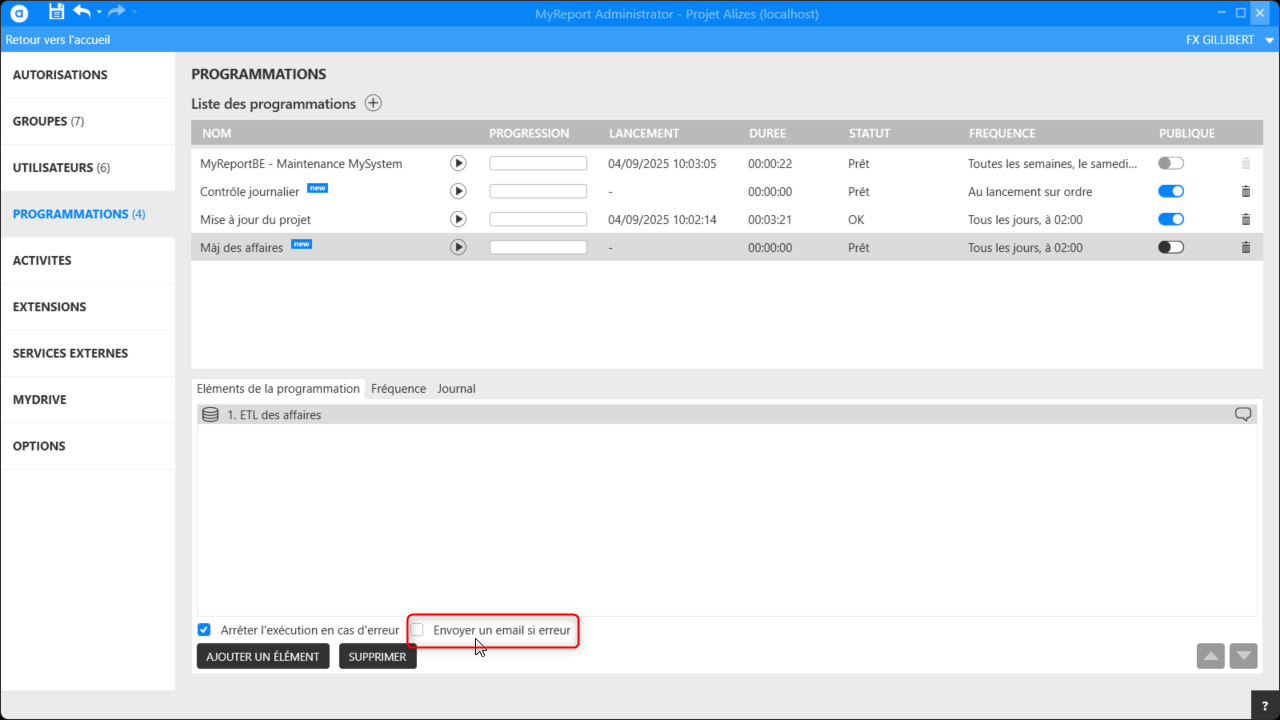Move element up with the up arrow
Screen dimensions: 1280x720
tap(1210, 656)
